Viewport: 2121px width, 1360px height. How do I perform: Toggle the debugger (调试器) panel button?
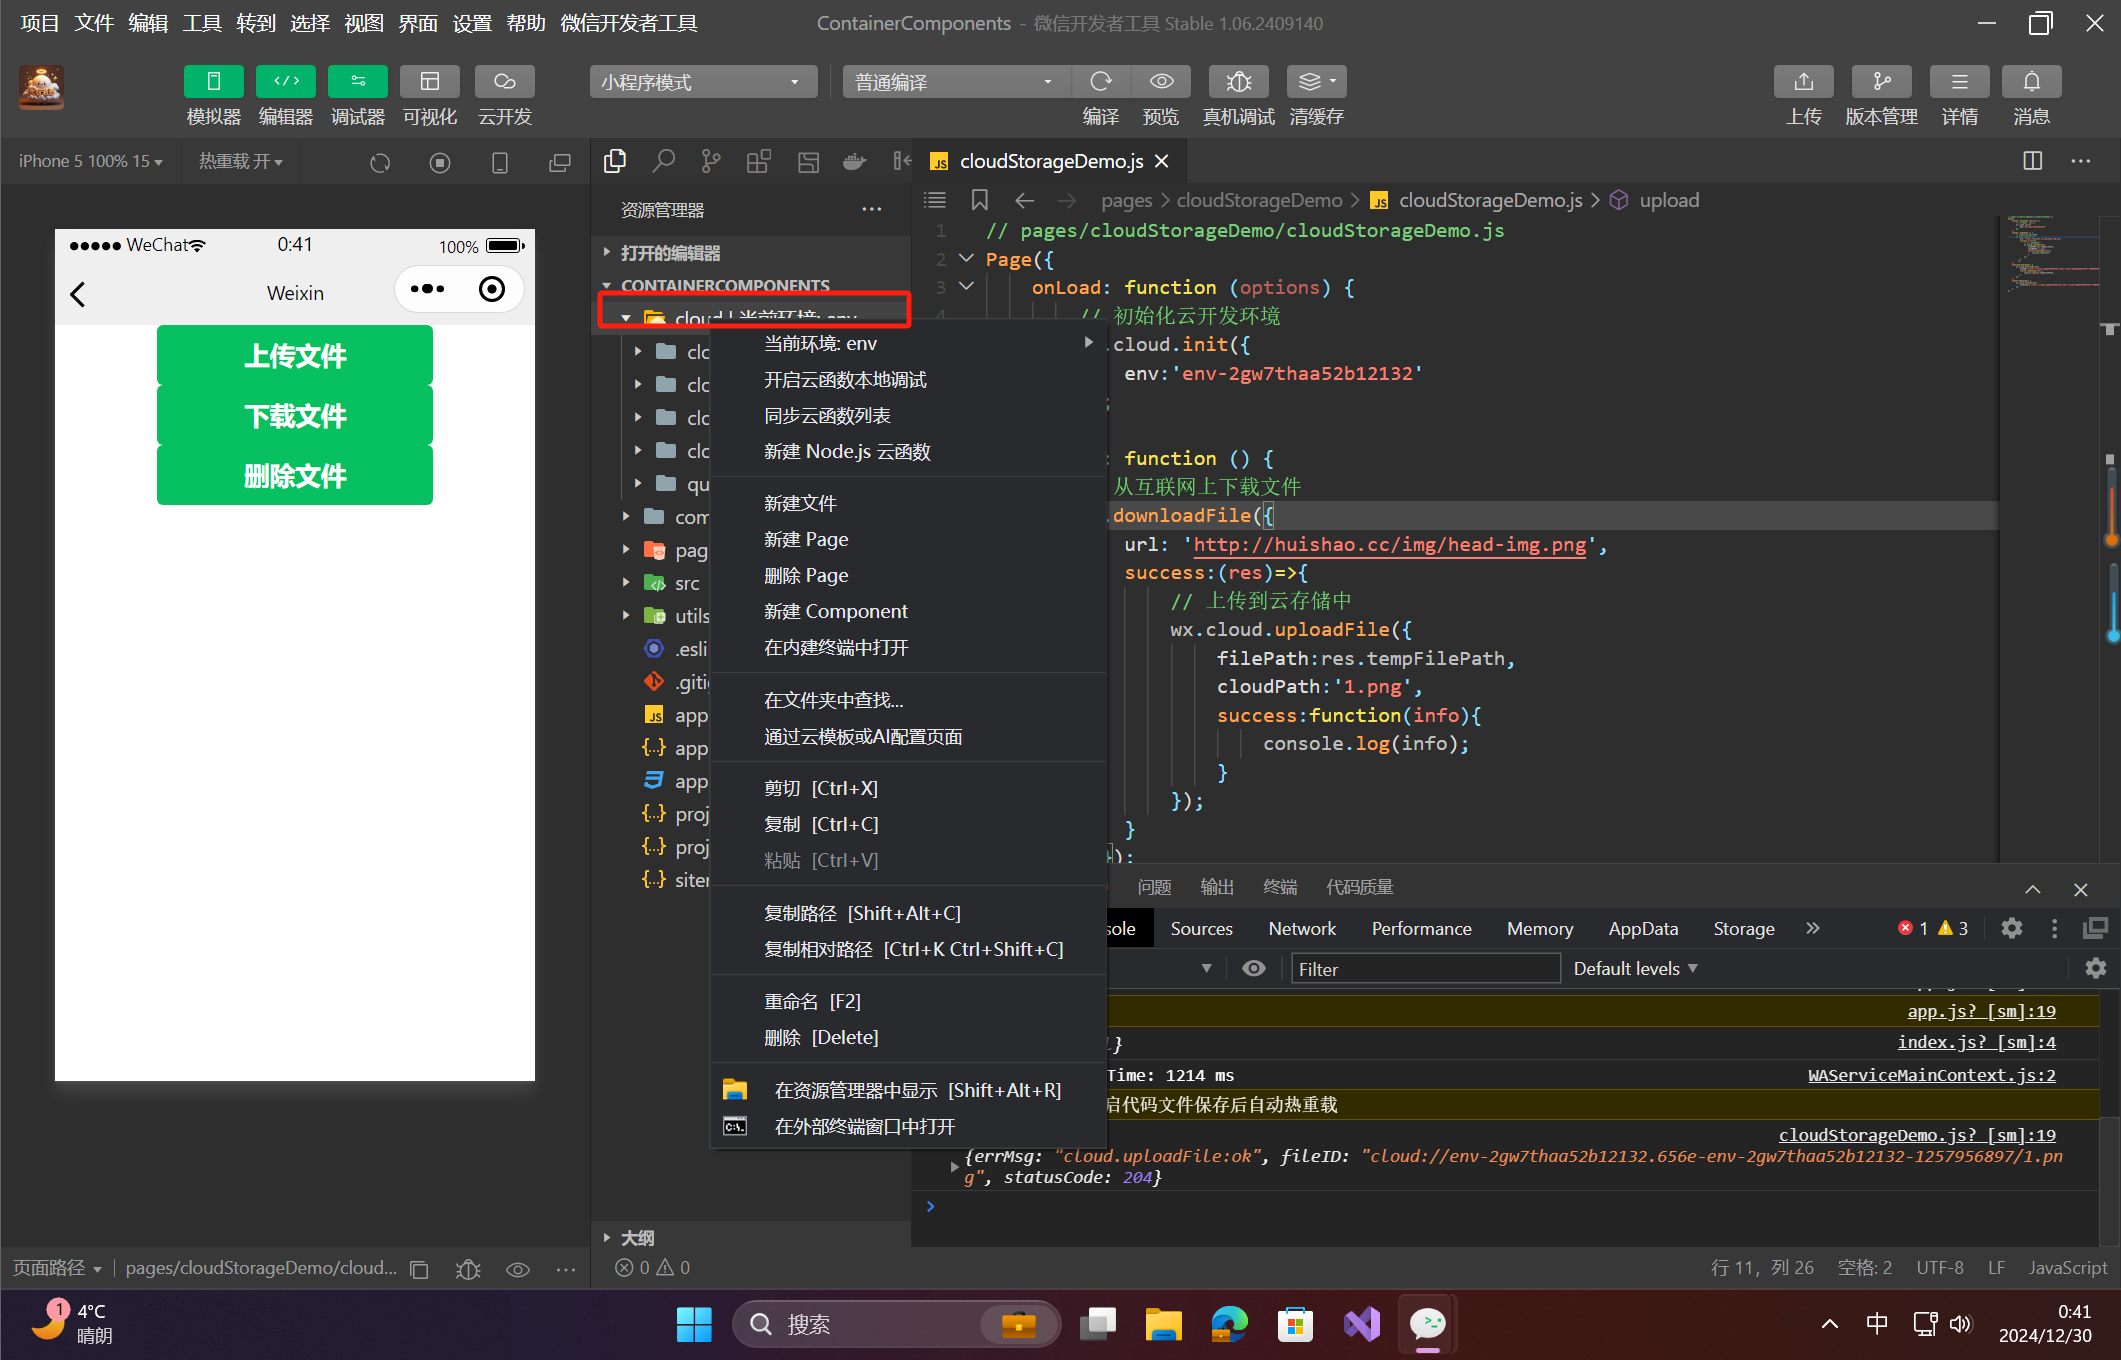[x=357, y=82]
